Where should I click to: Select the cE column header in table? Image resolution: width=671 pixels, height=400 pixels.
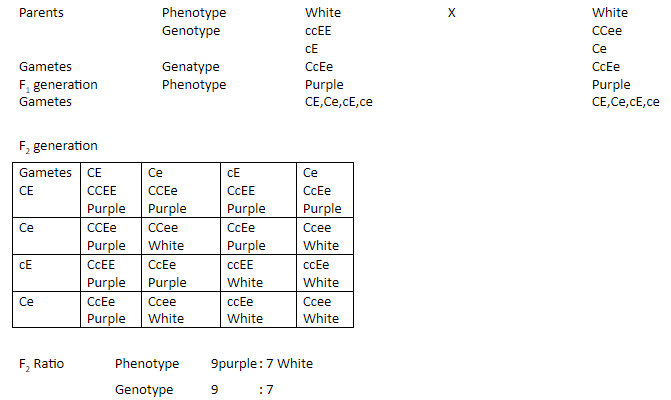pyautogui.click(x=237, y=172)
